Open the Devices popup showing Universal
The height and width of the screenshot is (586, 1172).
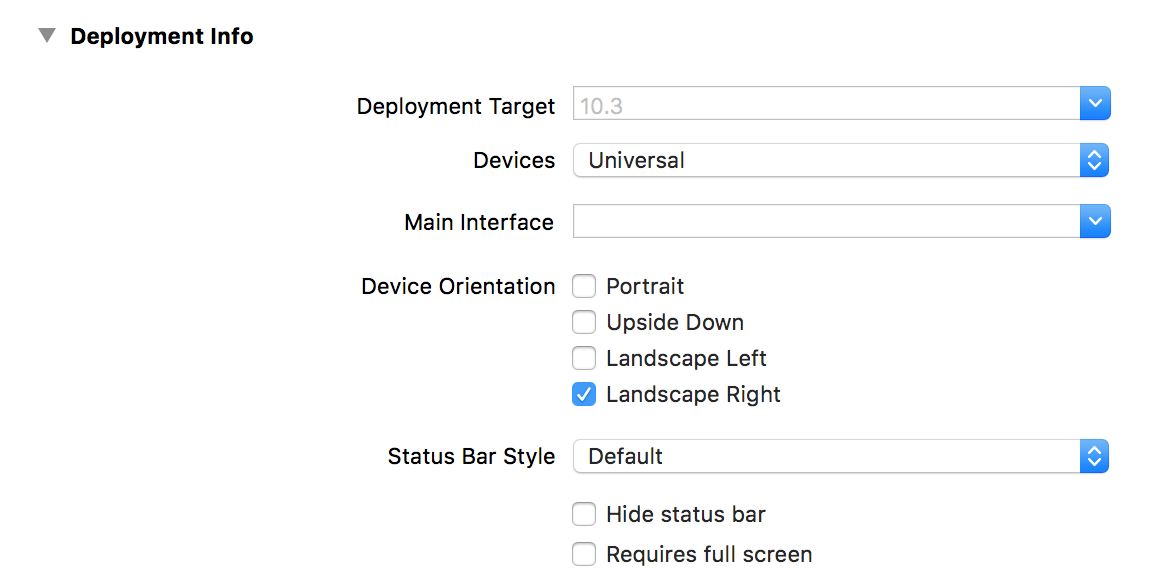(x=825, y=160)
